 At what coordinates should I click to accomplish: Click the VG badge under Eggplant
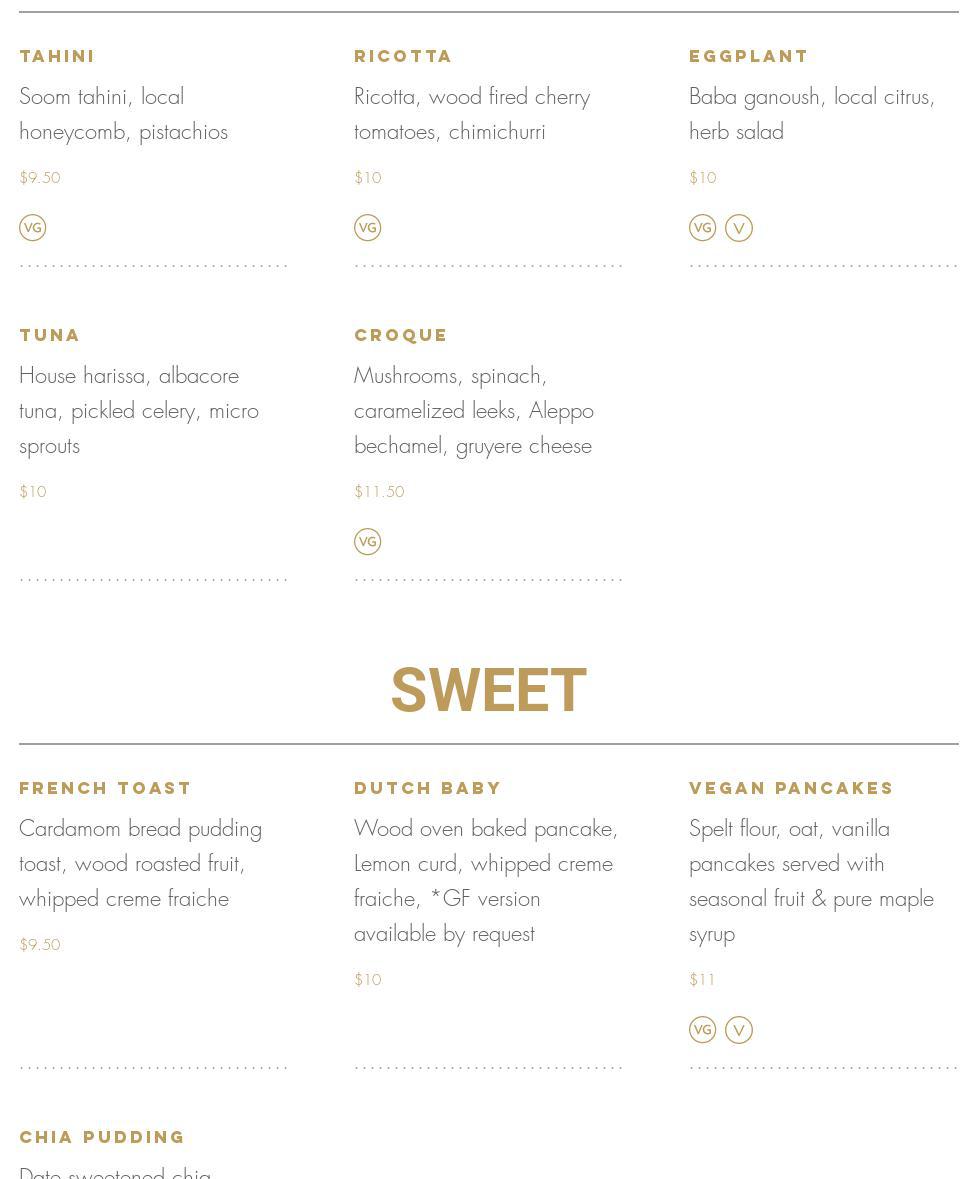[703, 228]
